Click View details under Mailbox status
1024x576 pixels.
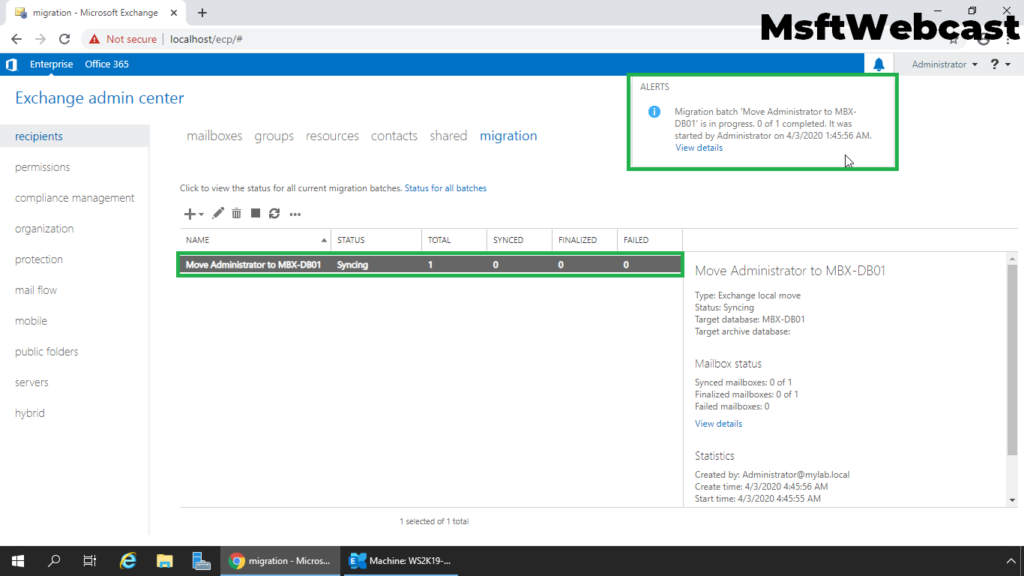pos(718,424)
